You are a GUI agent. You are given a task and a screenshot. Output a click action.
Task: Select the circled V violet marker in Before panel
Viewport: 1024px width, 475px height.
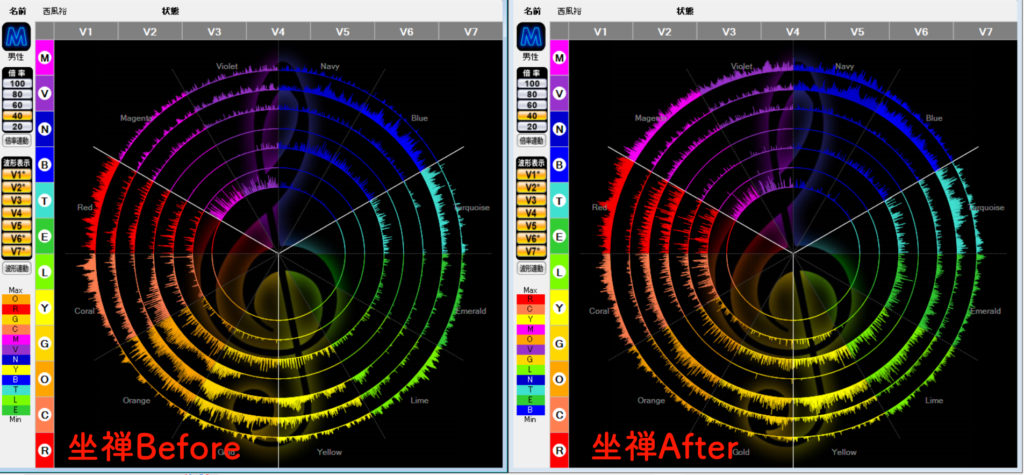45,94
